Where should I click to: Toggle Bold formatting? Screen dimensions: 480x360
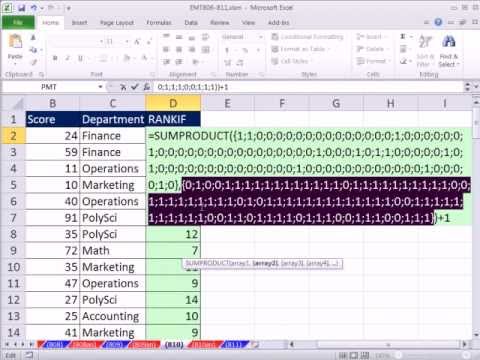(55, 58)
